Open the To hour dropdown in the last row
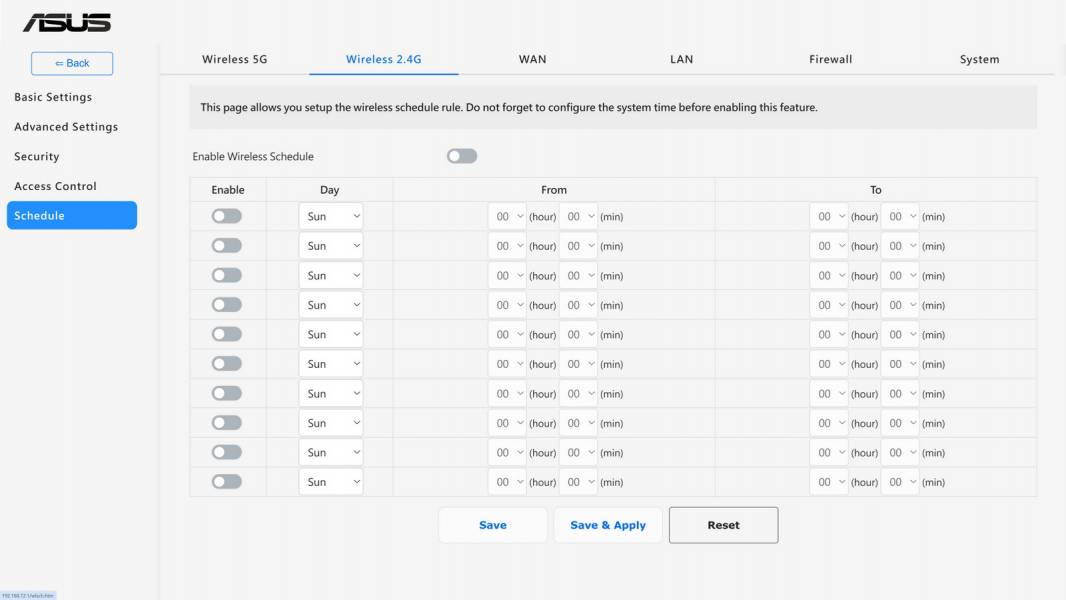Viewport: 1066px width, 600px height. pos(829,482)
